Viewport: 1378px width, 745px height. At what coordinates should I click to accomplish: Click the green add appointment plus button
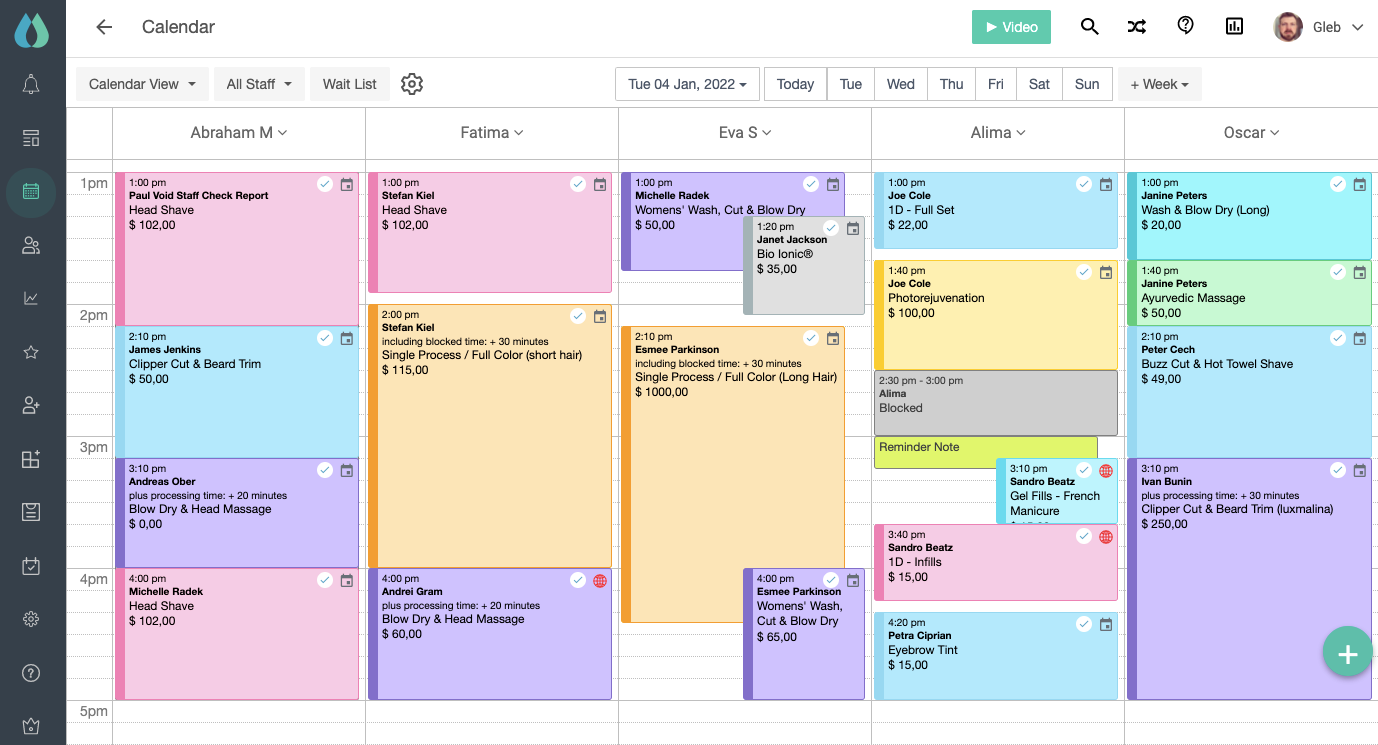coord(1347,654)
